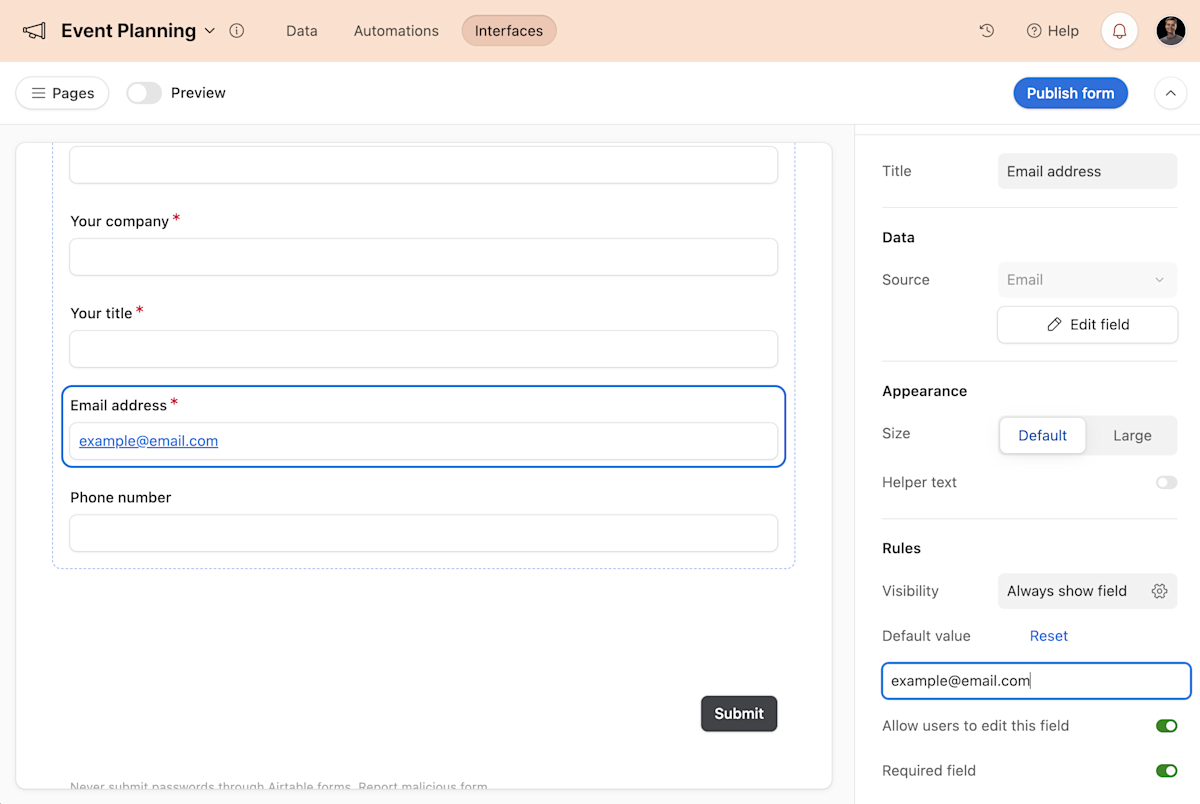
Task: Click the Publish form button
Action: (1070, 92)
